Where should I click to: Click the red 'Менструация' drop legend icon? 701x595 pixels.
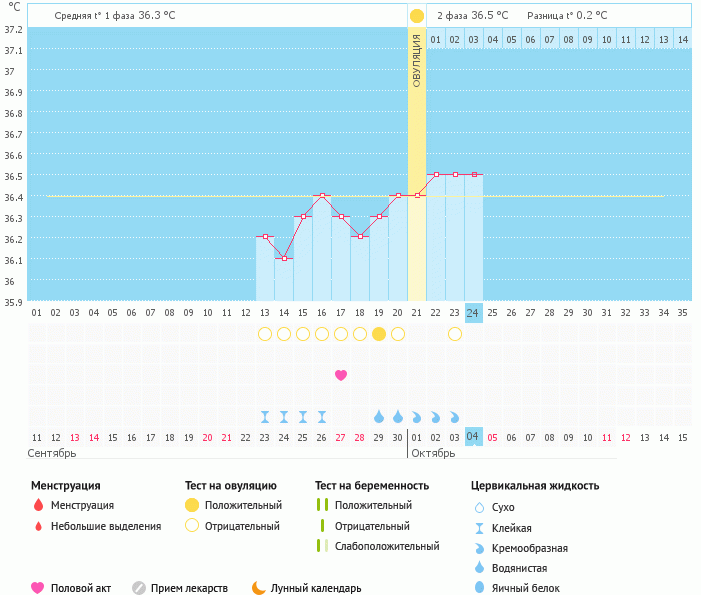(38, 505)
